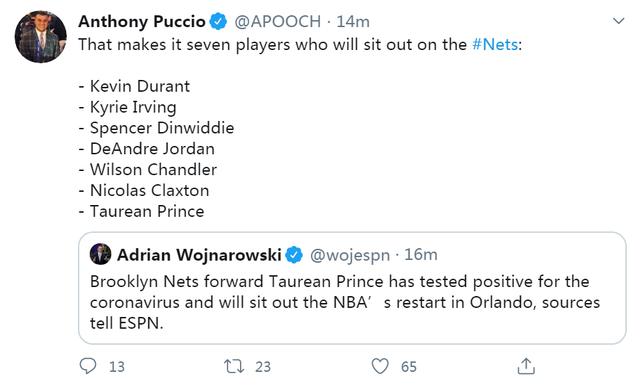The height and width of the screenshot is (392, 640).
Task: Open the share upload icon
Action: (526, 366)
